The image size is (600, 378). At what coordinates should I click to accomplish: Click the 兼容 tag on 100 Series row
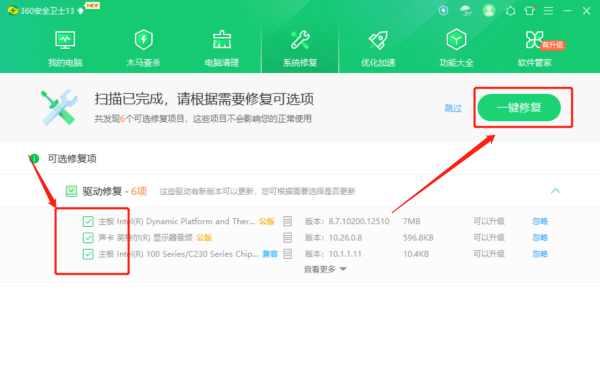[270, 254]
